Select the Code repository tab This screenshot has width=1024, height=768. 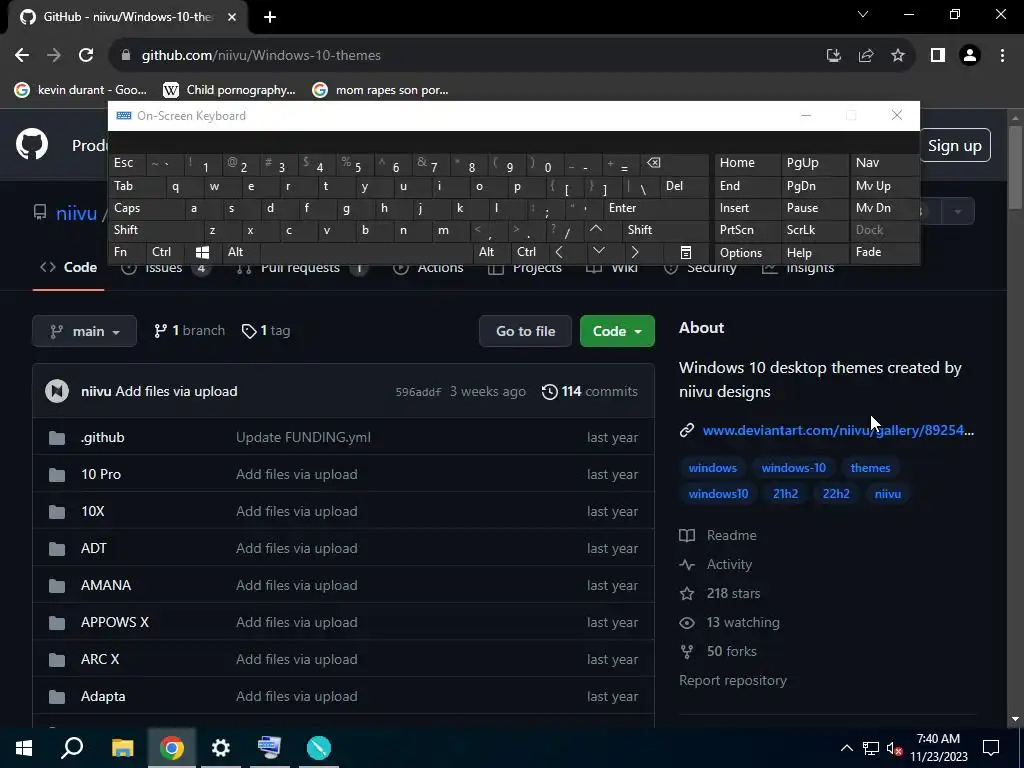[69, 267]
